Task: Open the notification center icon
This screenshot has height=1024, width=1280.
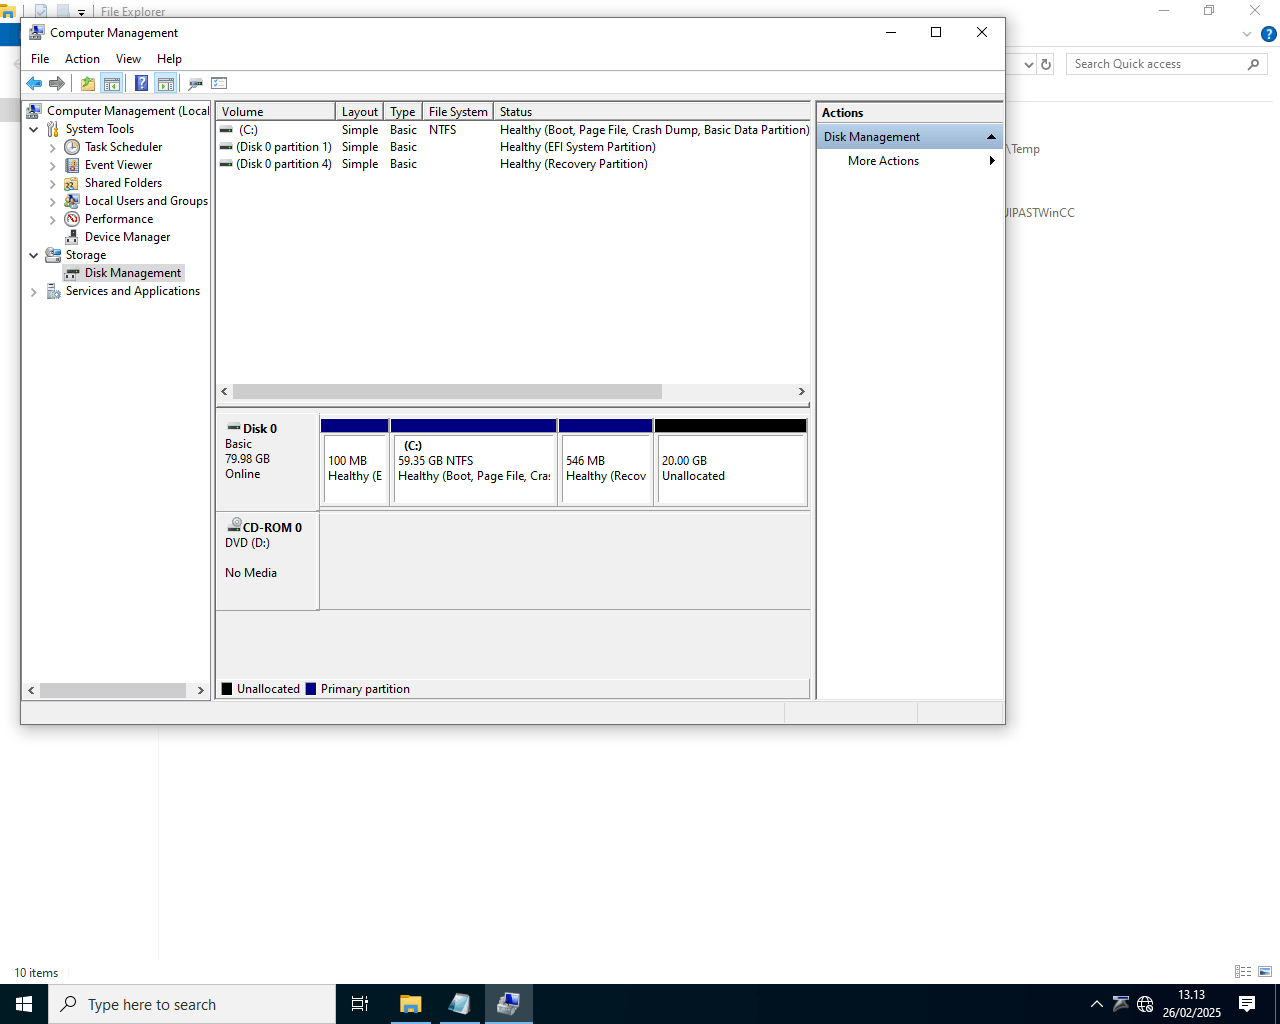Action: point(1247,1004)
